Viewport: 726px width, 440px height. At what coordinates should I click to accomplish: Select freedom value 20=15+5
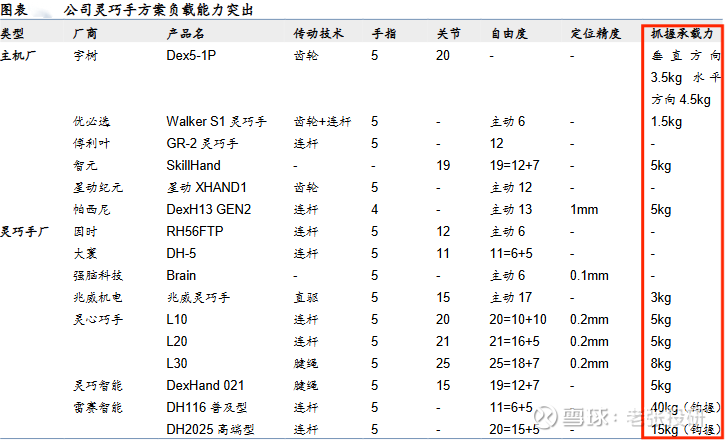coord(515,429)
